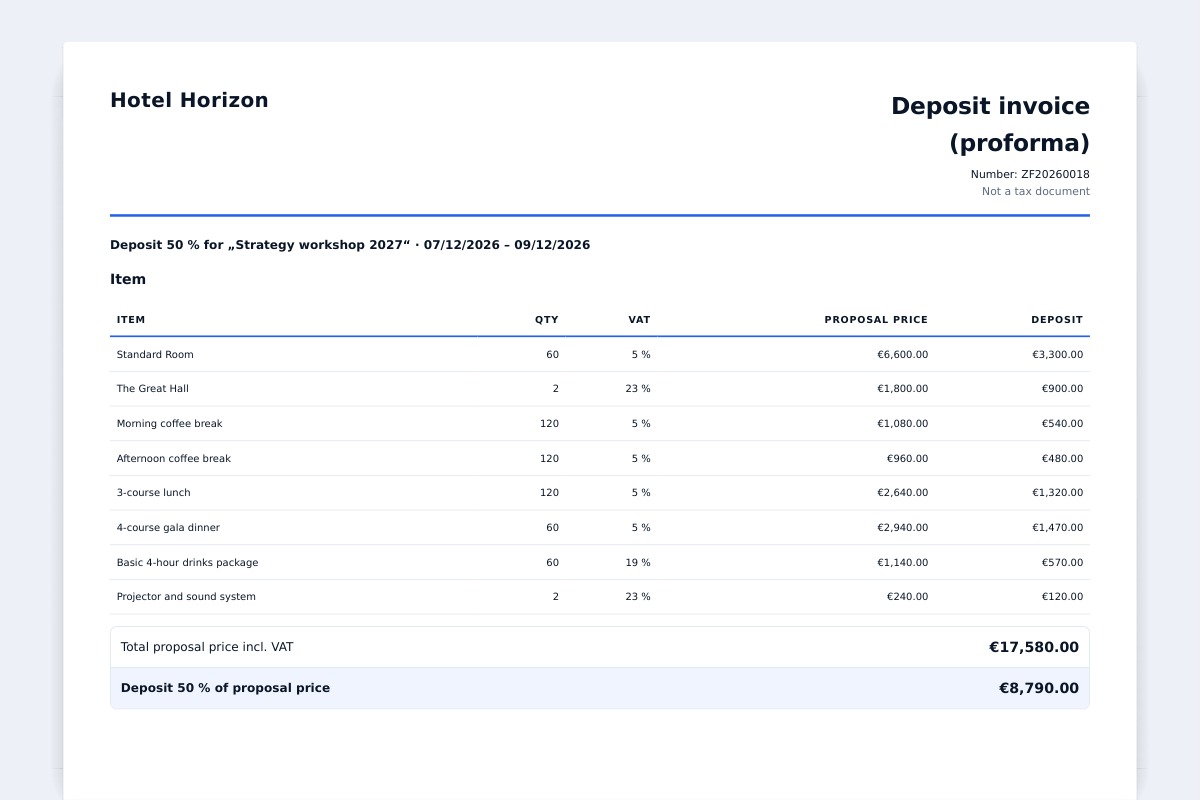Click the 'Total proposal price incl. VAT' label
The image size is (1200, 800).
(x=207, y=647)
